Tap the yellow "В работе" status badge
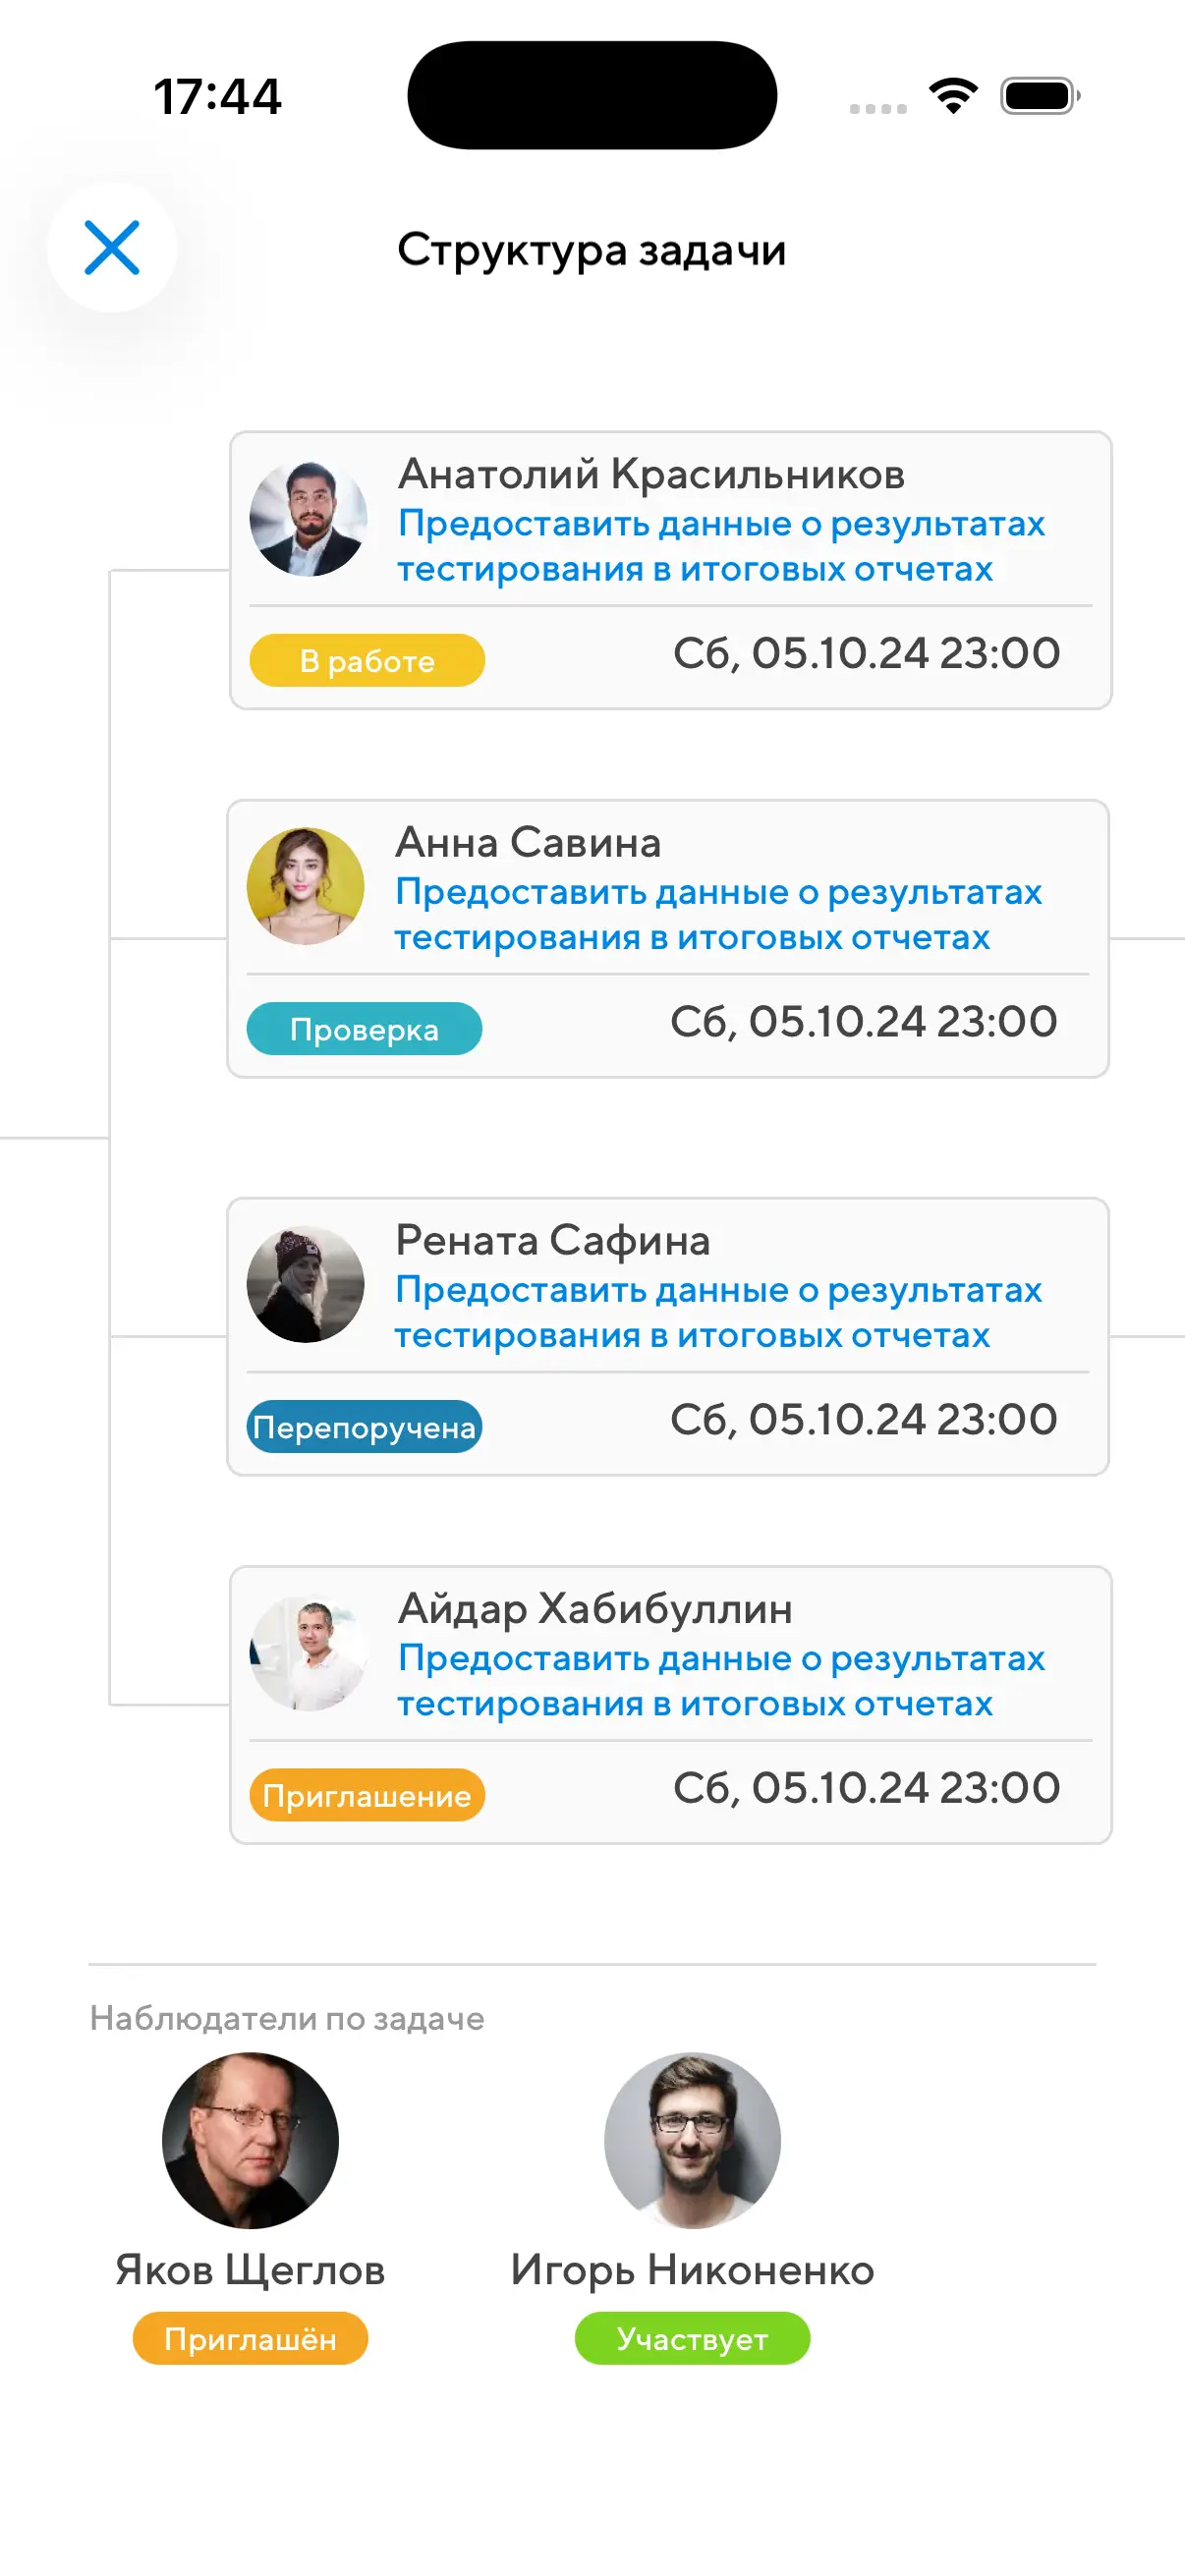Image resolution: width=1185 pixels, height=2576 pixels. (367, 660)
